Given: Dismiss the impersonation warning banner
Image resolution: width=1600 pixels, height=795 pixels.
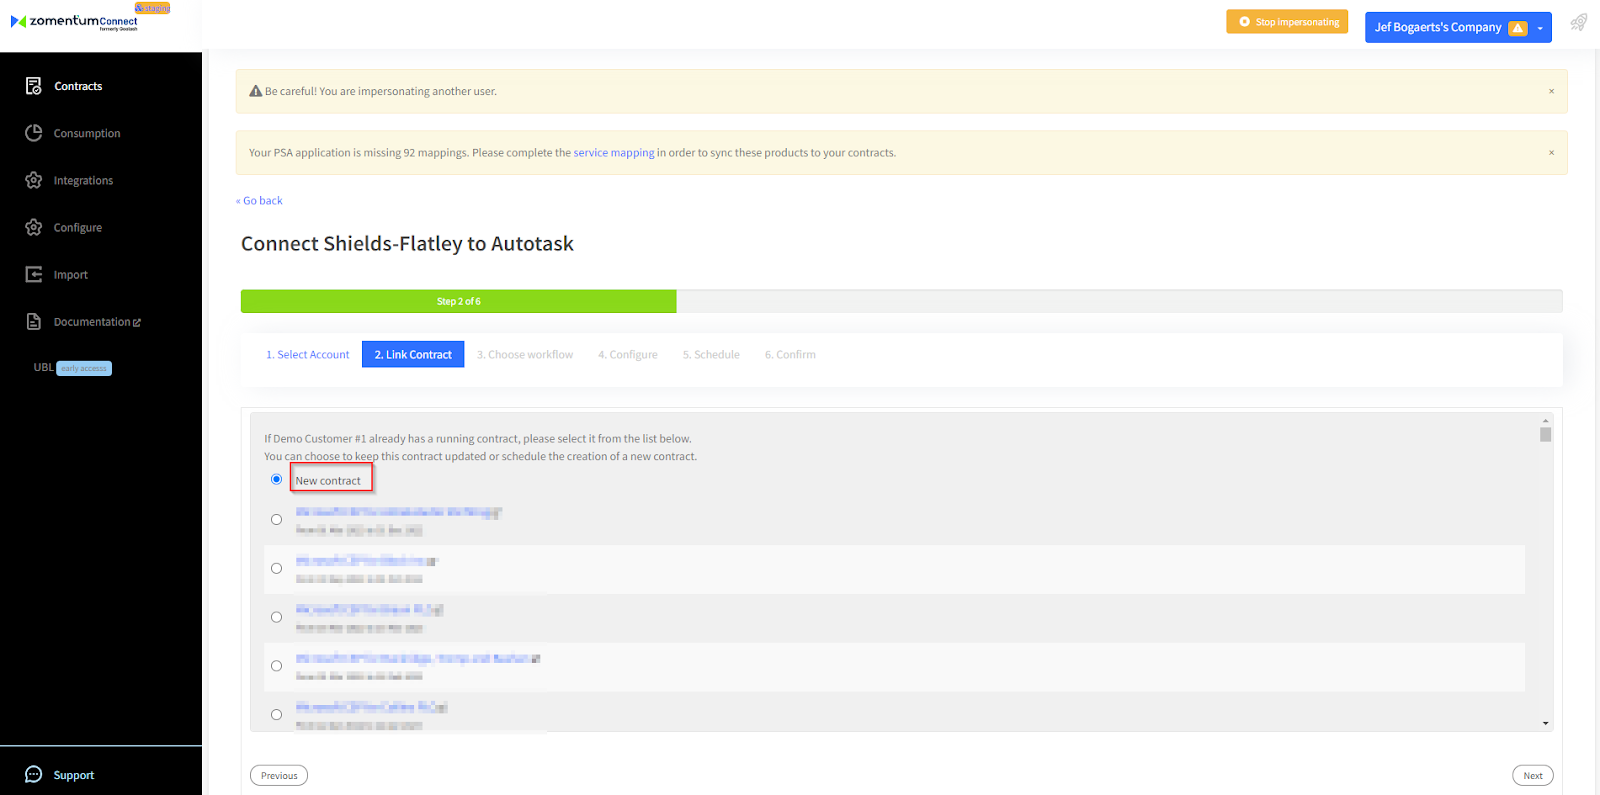Looking at the screenshot, I should click(1551, 91).
